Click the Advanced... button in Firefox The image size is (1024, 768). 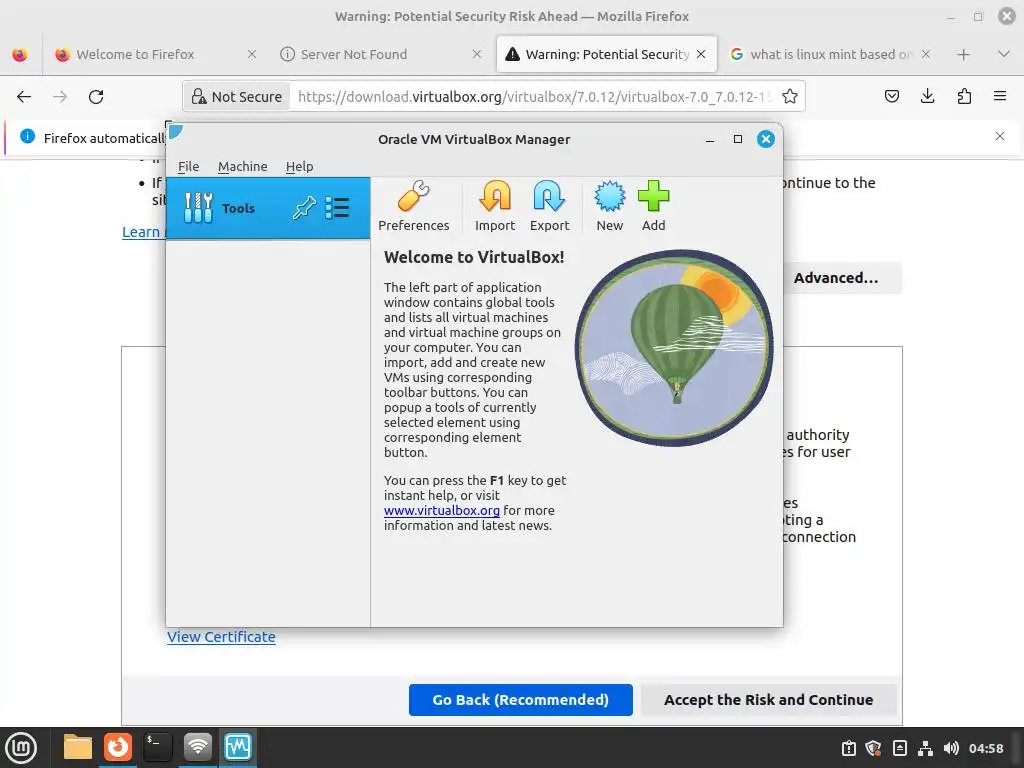coord(836,278)
